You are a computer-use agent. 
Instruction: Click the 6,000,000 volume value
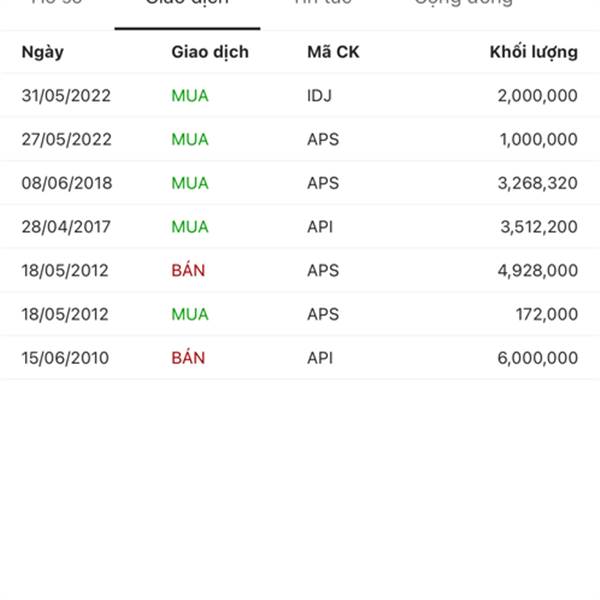(x=537, y=359)
